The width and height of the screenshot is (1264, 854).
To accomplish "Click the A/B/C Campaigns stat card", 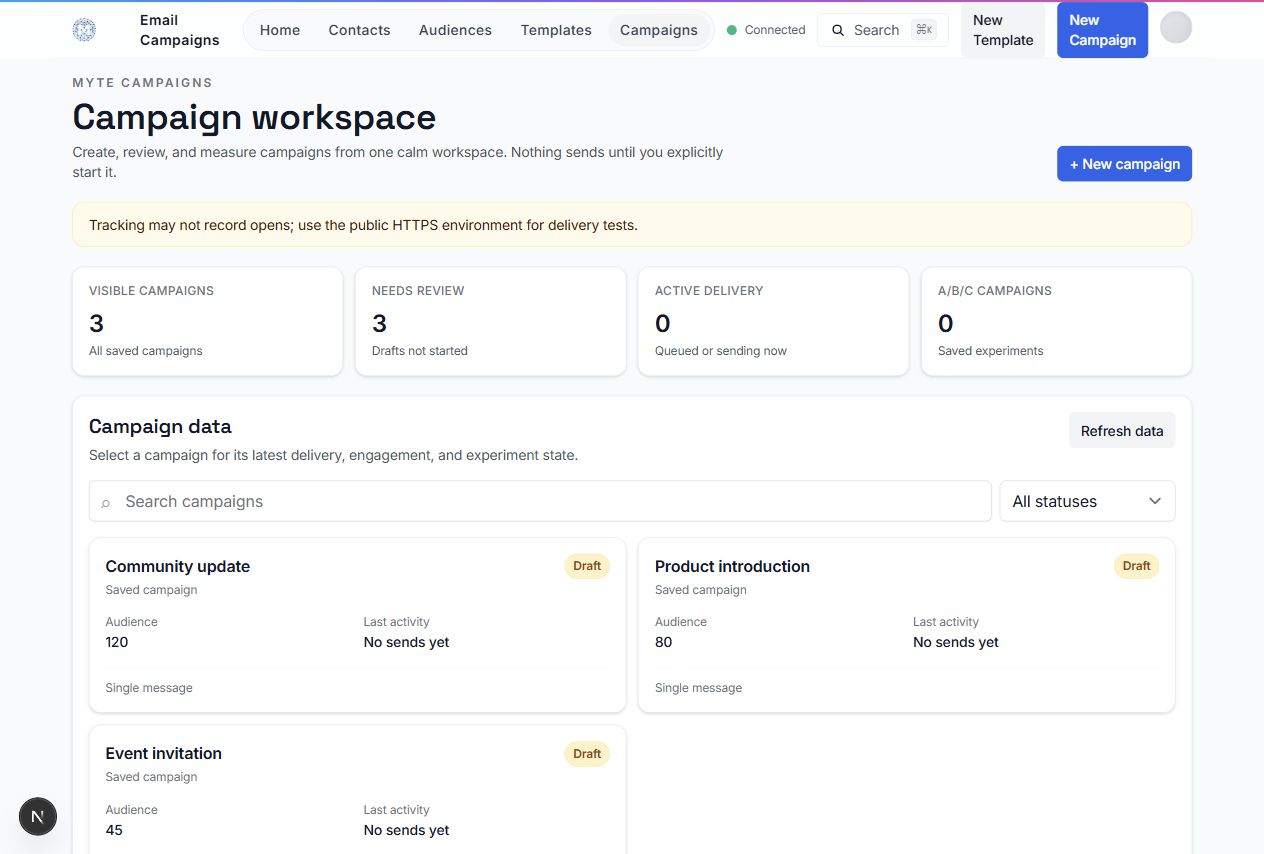I will 1056,321.
